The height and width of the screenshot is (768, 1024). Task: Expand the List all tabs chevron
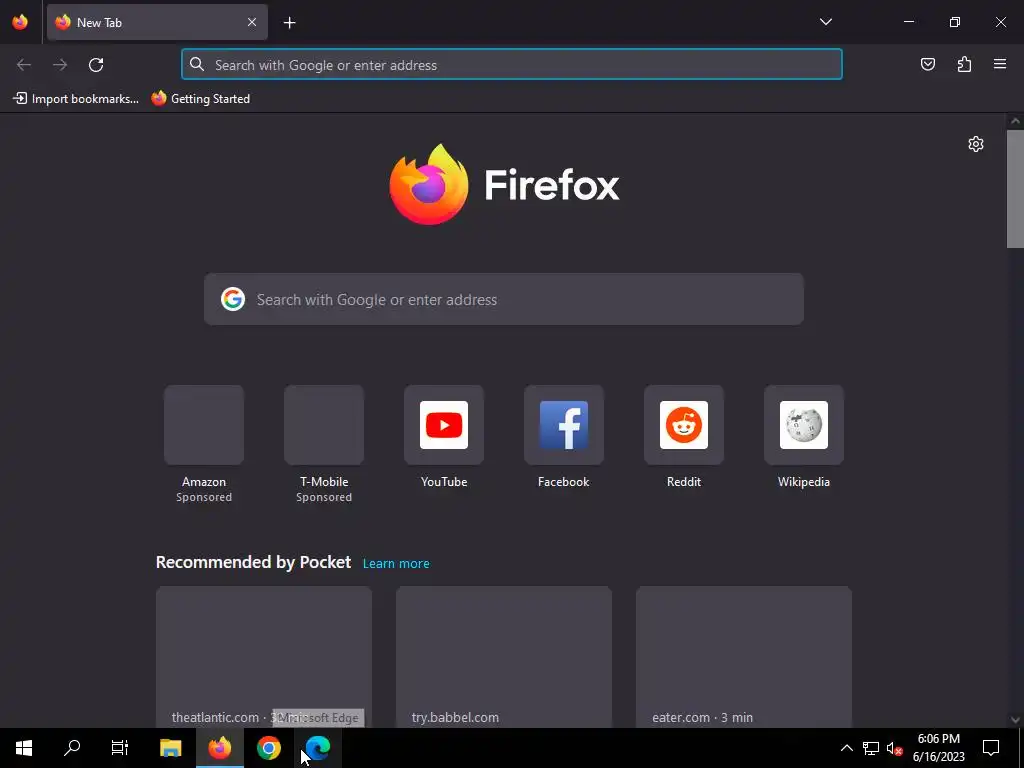[825, 22]
